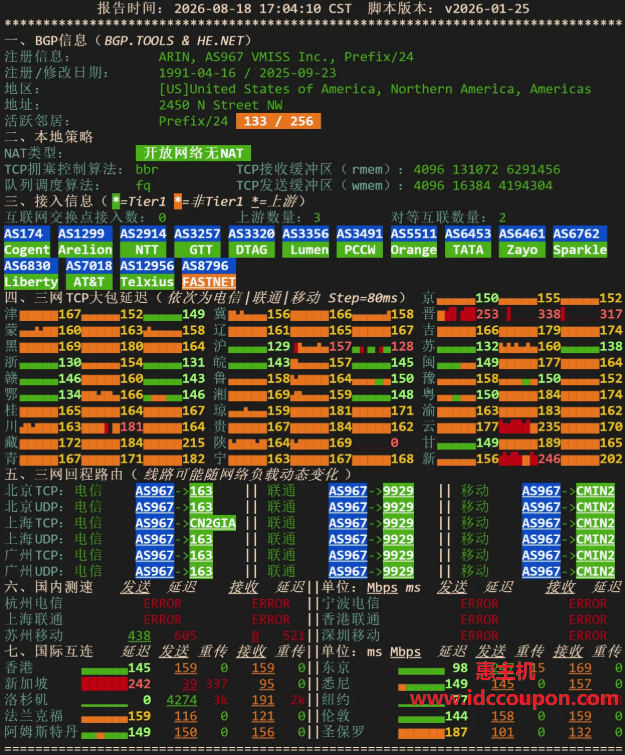Click the CN2GIA badge in 上海TCP row

[213, 523]
